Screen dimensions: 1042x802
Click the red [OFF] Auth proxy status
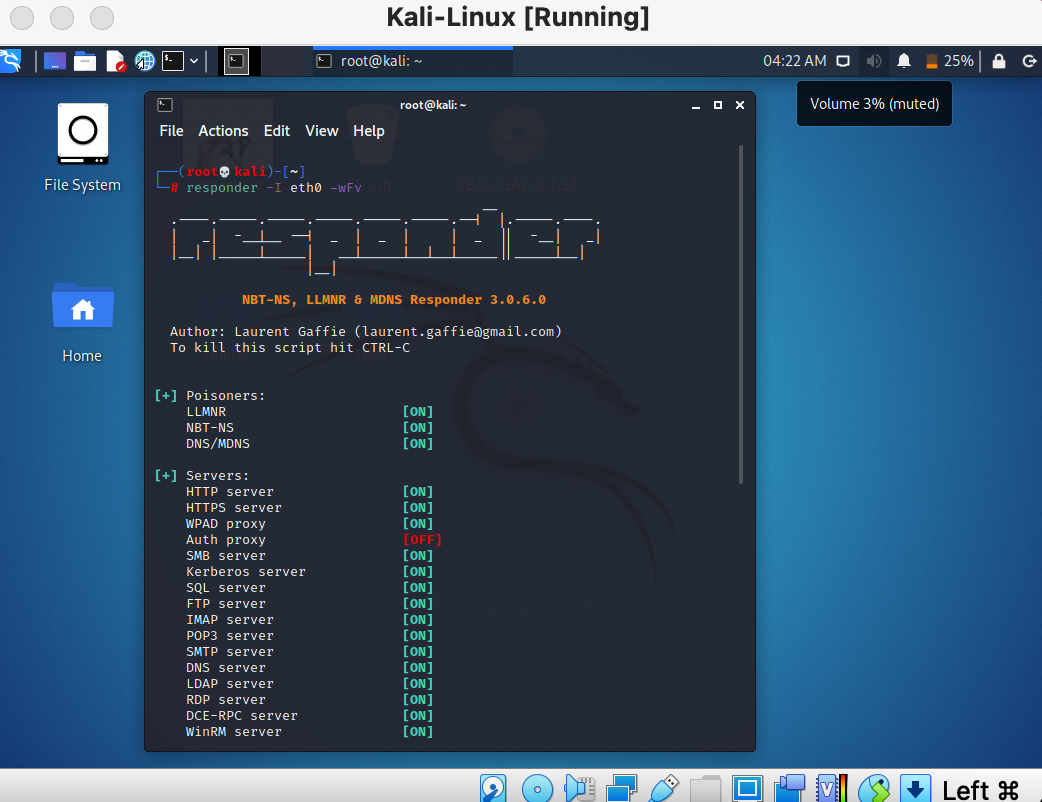422,540
